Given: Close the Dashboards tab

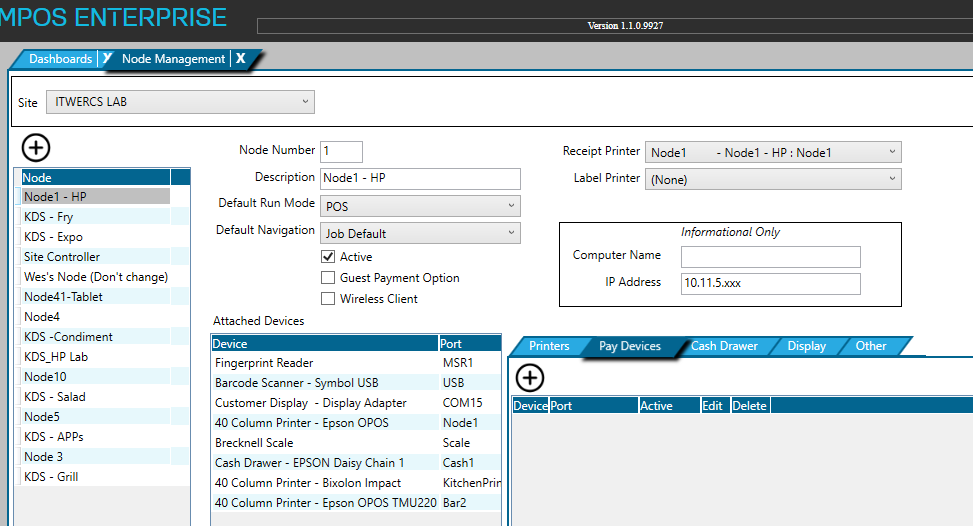Looking at the screenshot, I should point(106,59).
